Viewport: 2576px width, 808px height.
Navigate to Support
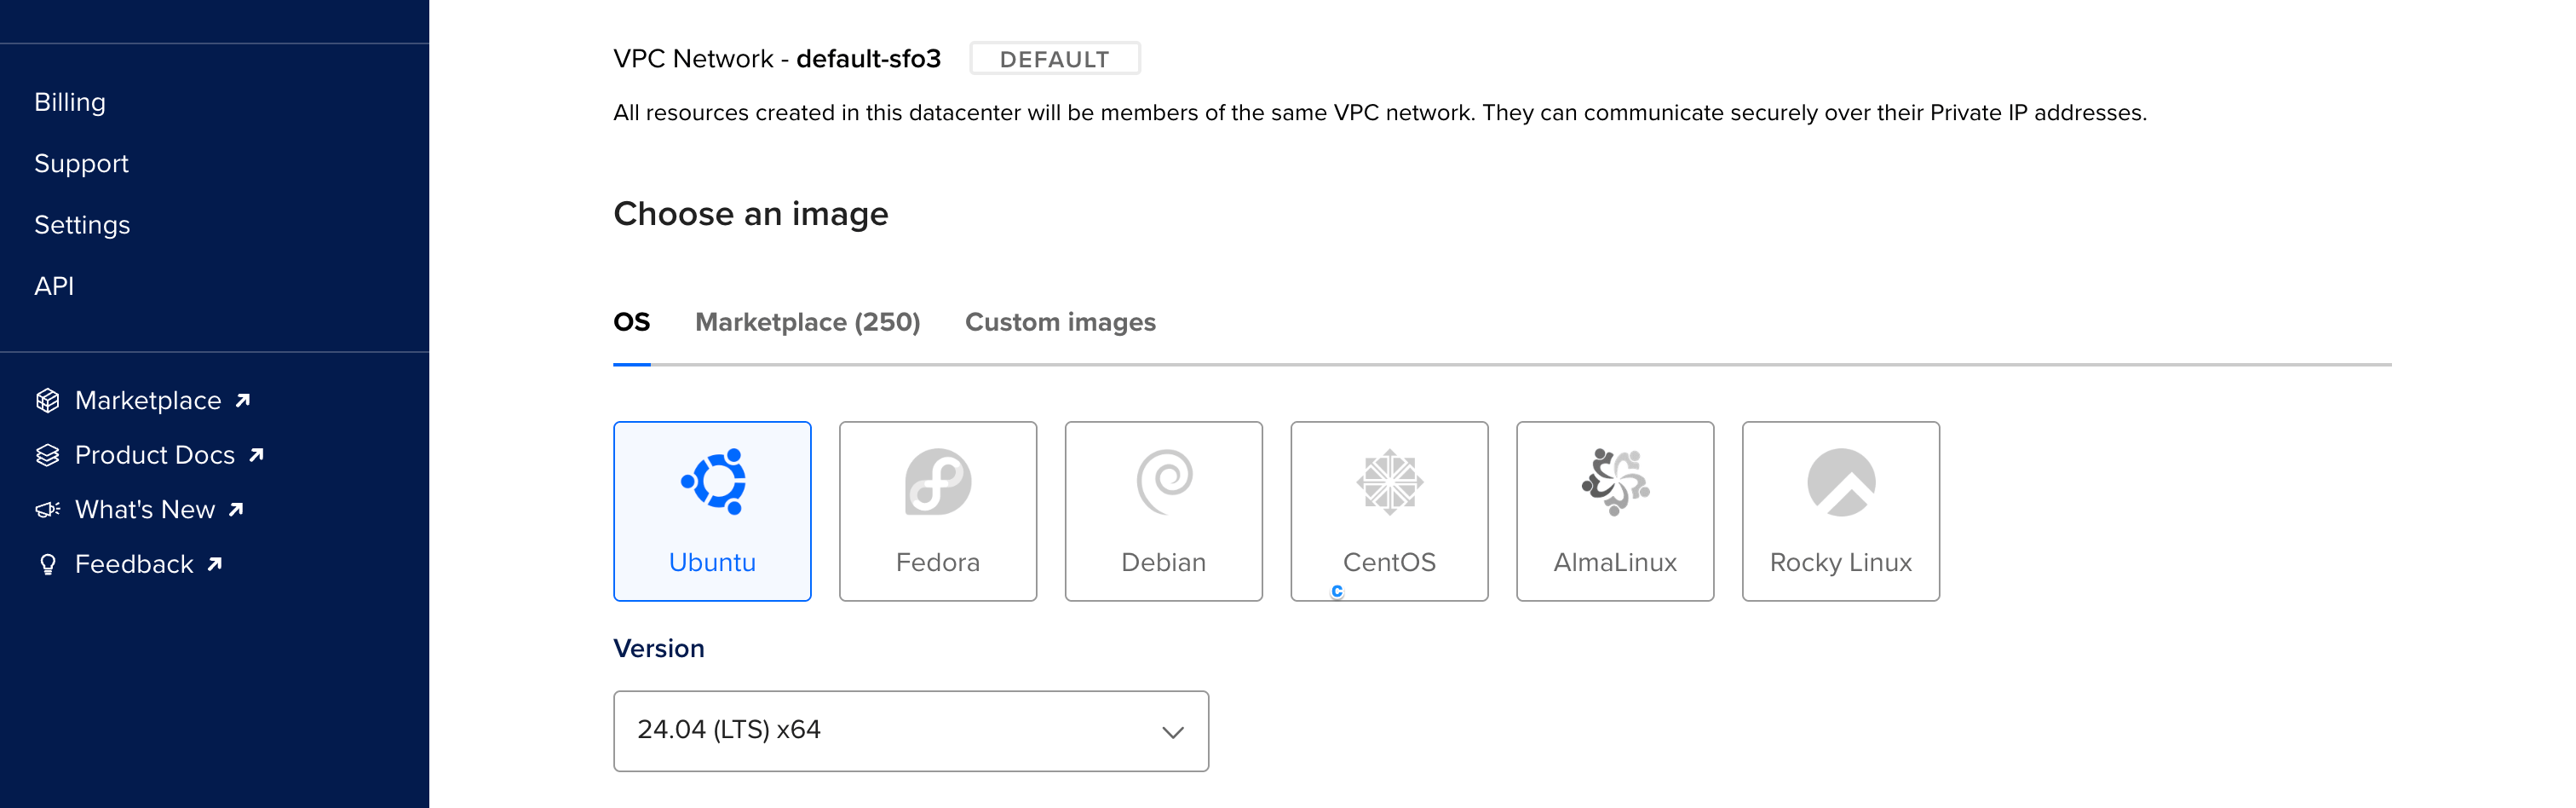81,163
